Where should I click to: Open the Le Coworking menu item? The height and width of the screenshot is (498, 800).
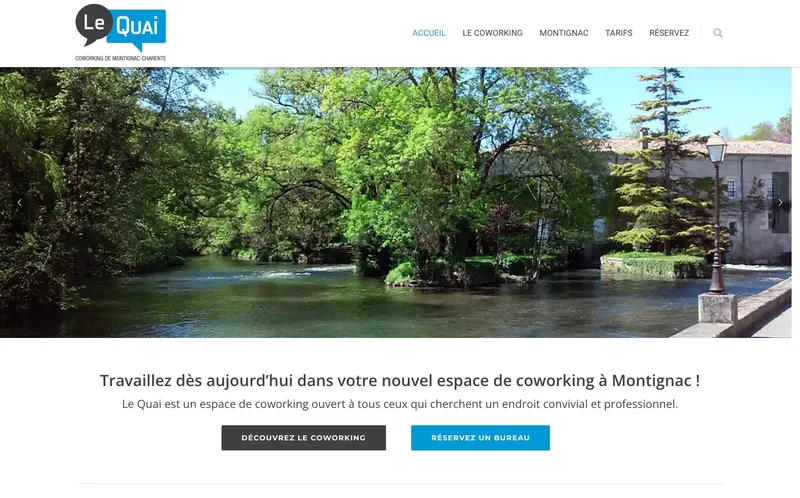coord(492,33)
